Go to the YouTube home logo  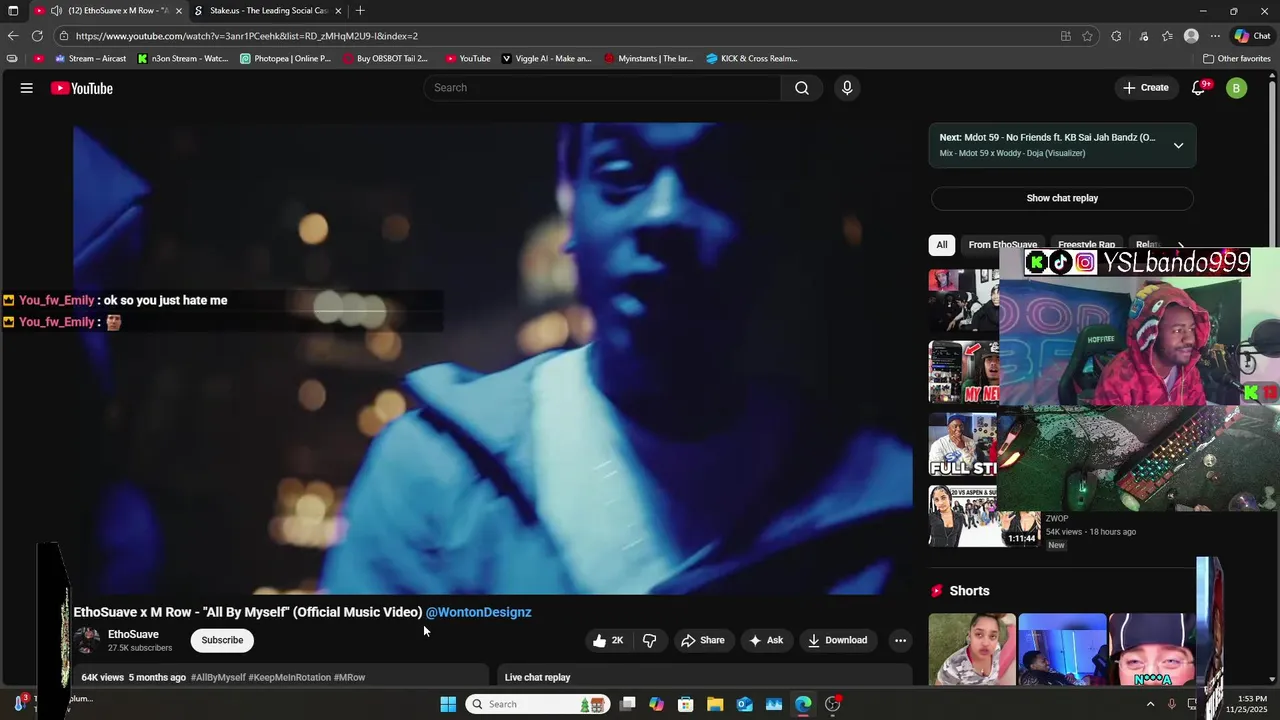pos(82,88)
